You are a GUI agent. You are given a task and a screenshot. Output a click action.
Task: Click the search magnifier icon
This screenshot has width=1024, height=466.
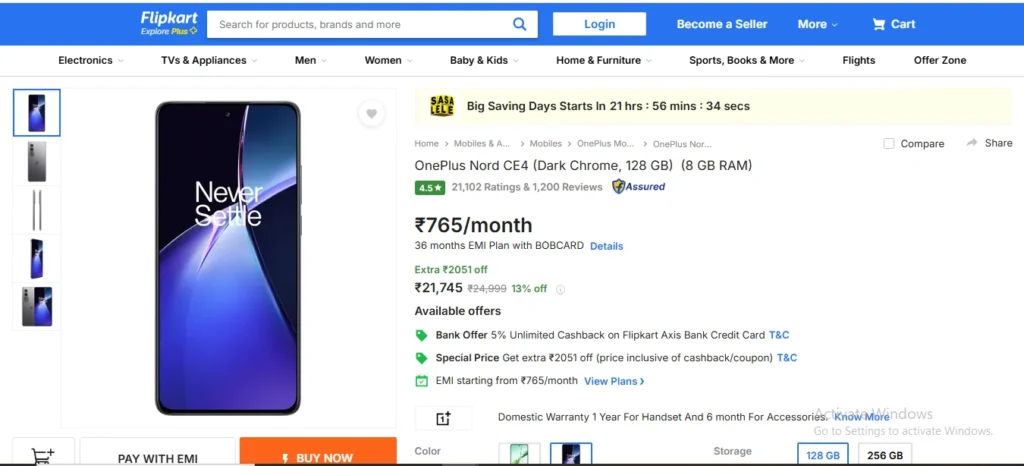point(519,24)
